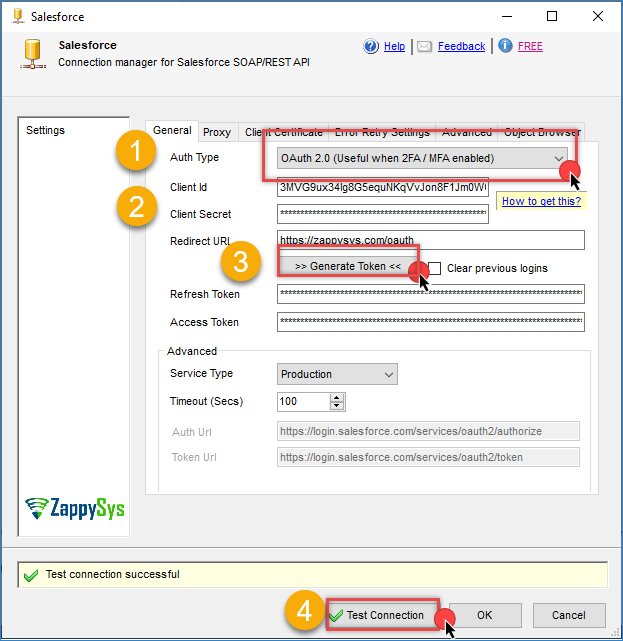Open the Feedback link
Viewport: 623px width, 641px height.
pyautogui.click(x=461, y=47)
